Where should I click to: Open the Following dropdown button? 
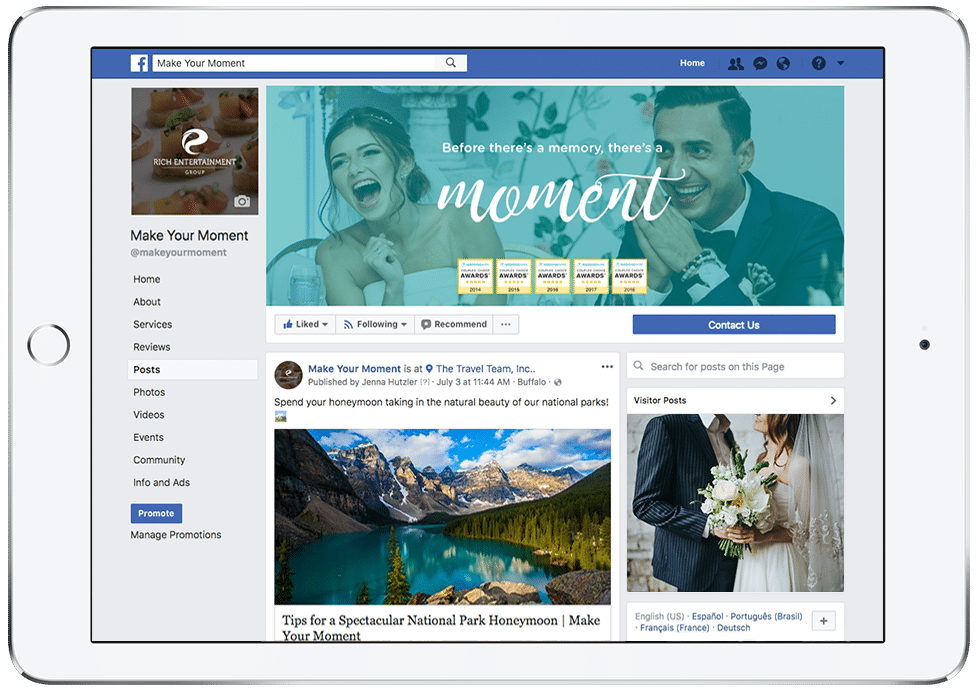tap(375, 325)
